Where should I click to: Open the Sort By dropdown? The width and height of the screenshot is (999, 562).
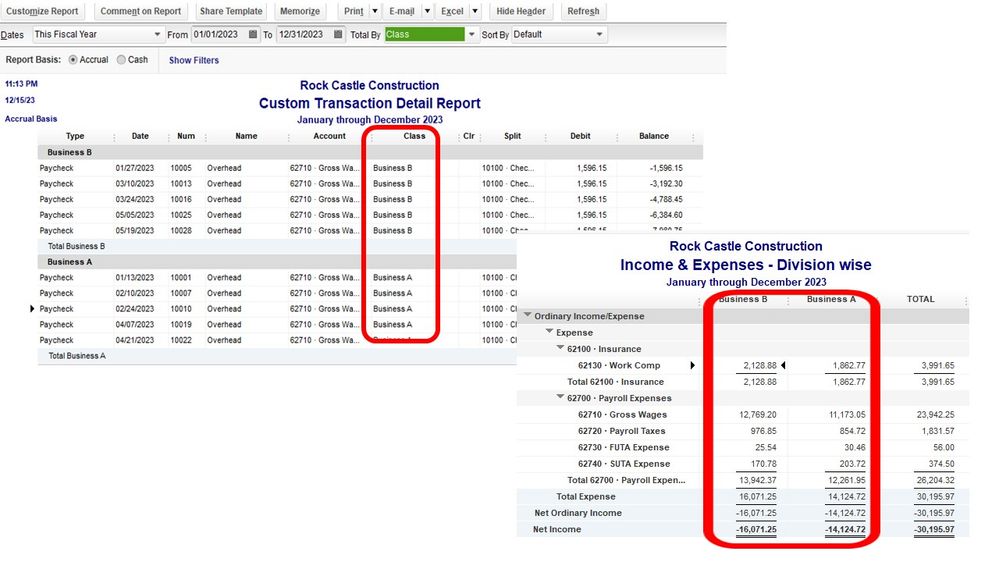click(x=599, y=34)
